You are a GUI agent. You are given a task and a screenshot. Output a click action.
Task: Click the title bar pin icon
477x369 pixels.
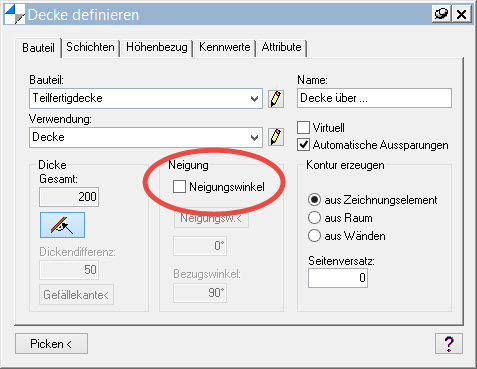pos(442,14)
